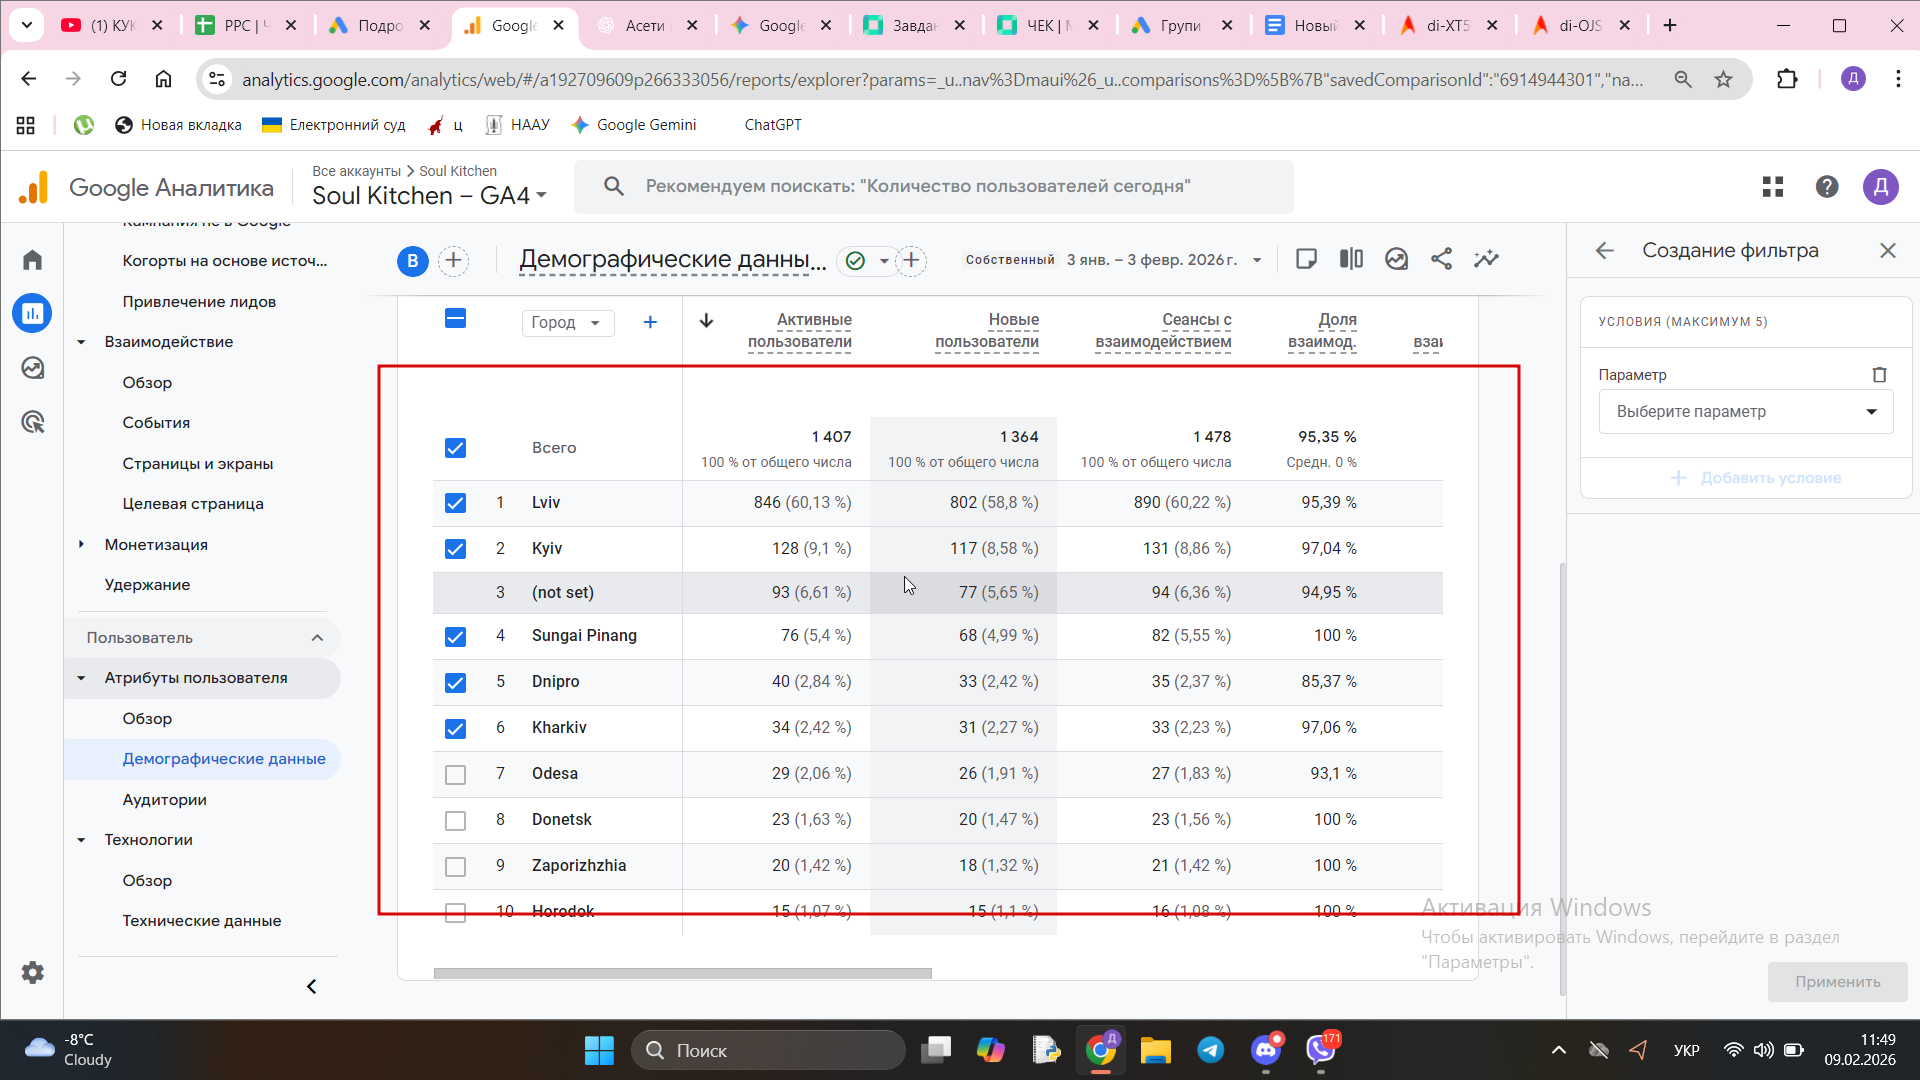Image resolution: width=1920 pixels, height=1080 pixels.
Task: Click the plus icon next to Город
Action: click(x=650, y=322)
